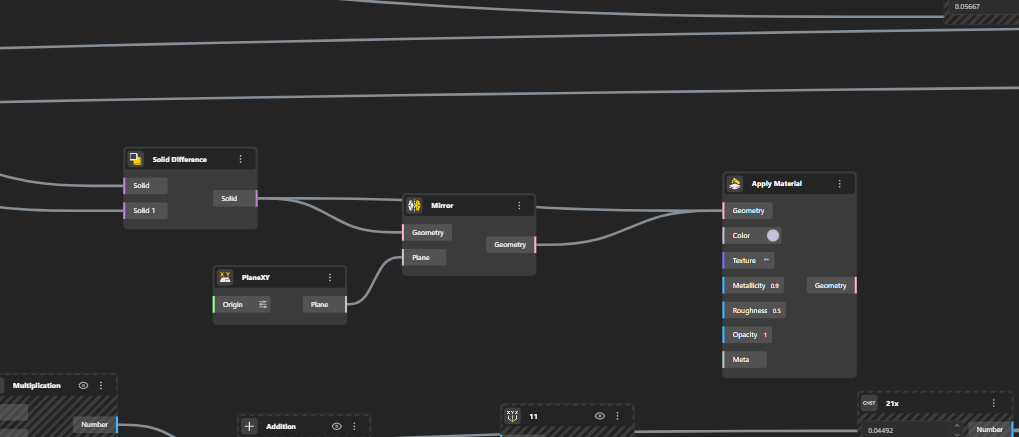Open the Mirror node three-dot menu
The height and width of the screenshot is (437, 1019).
[519, 205]
